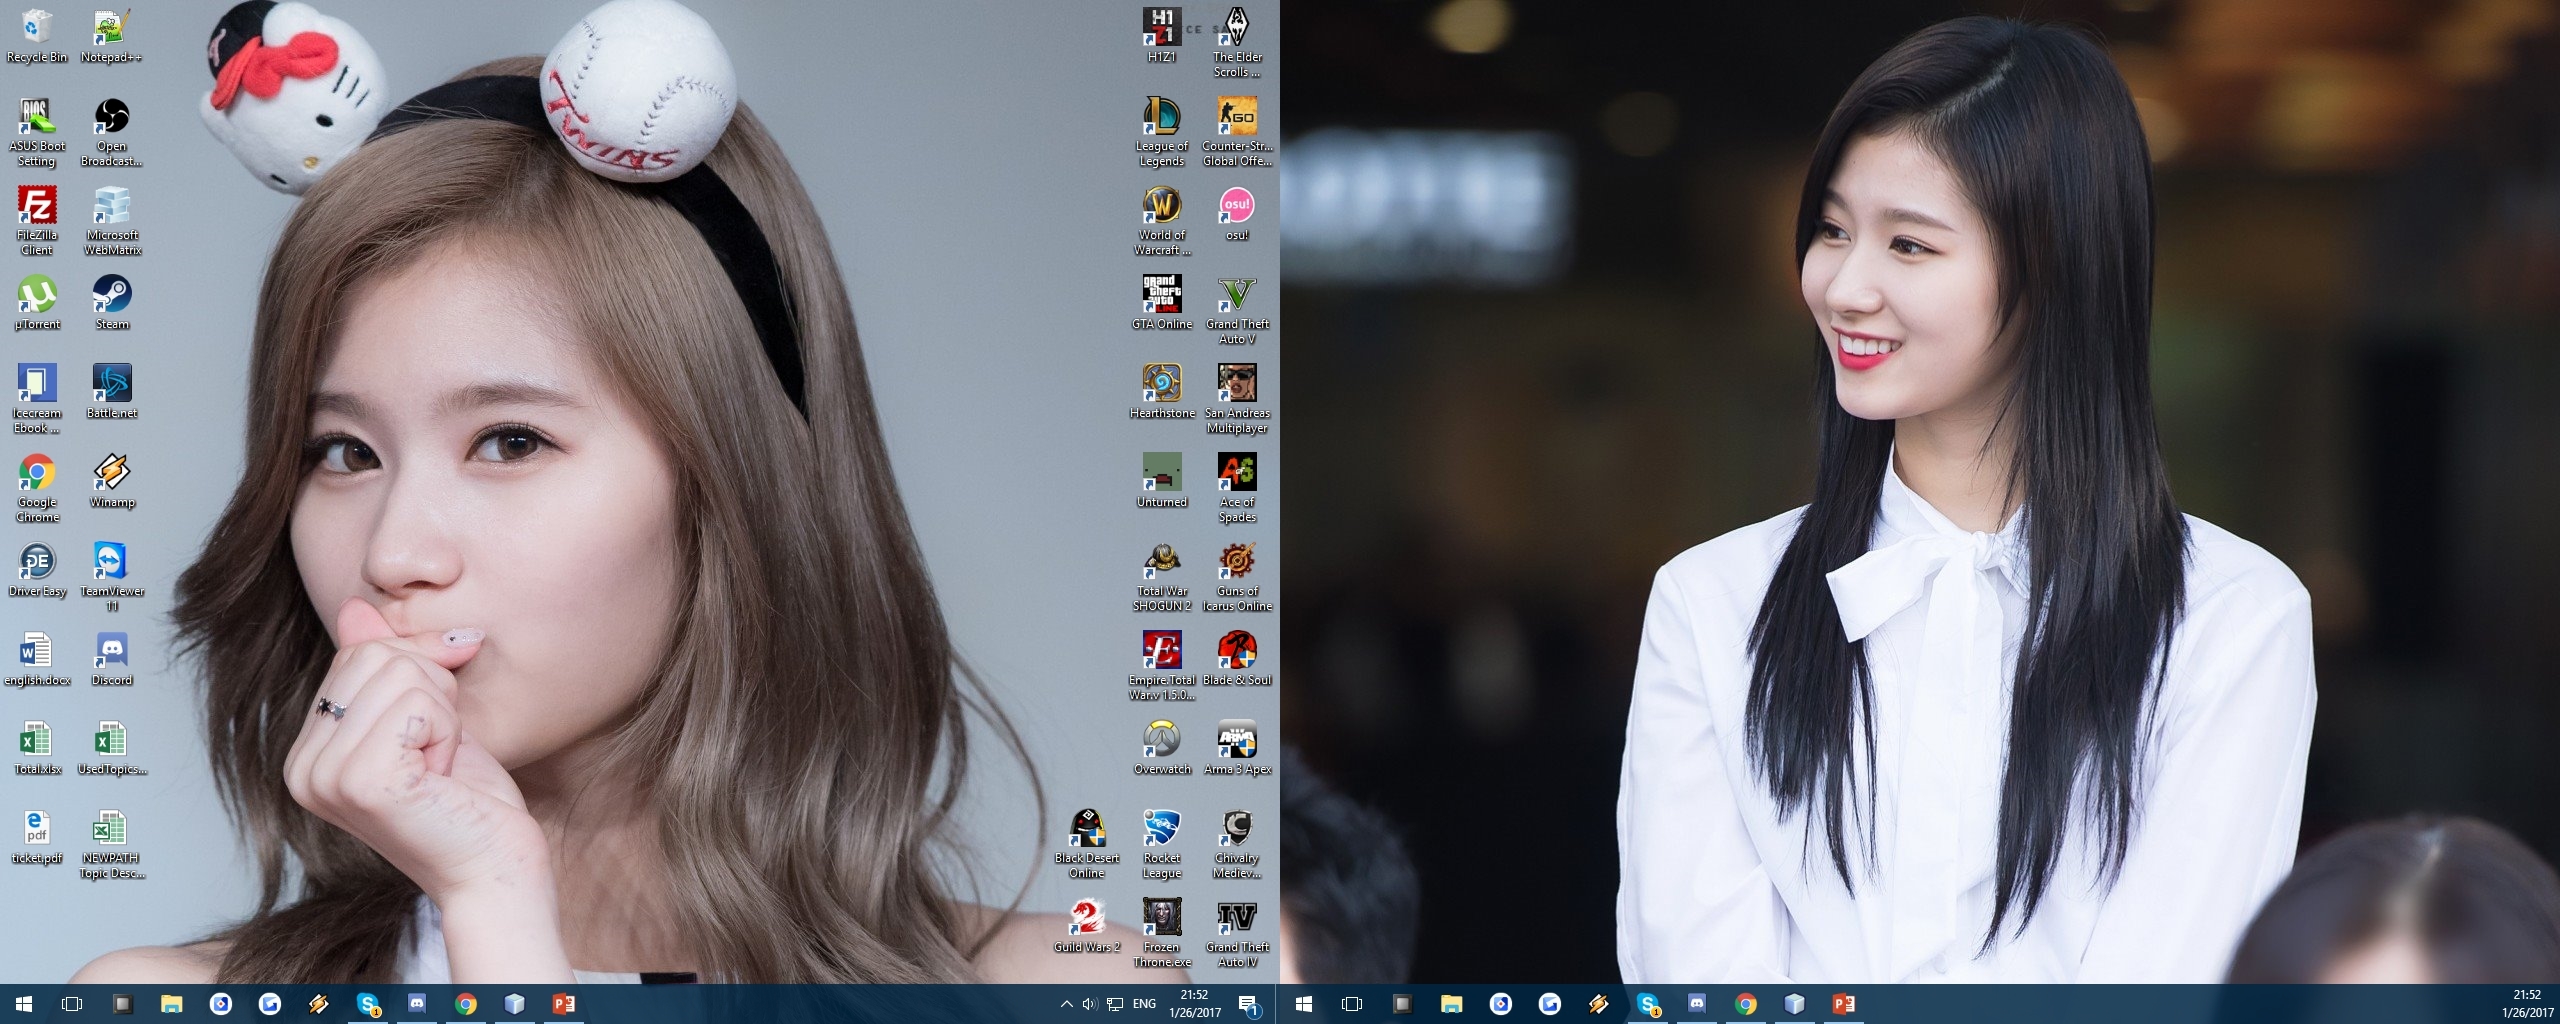Open the Battle.net shortcut
Viewport: 2560px width, 1024px height.
point(112,392)
